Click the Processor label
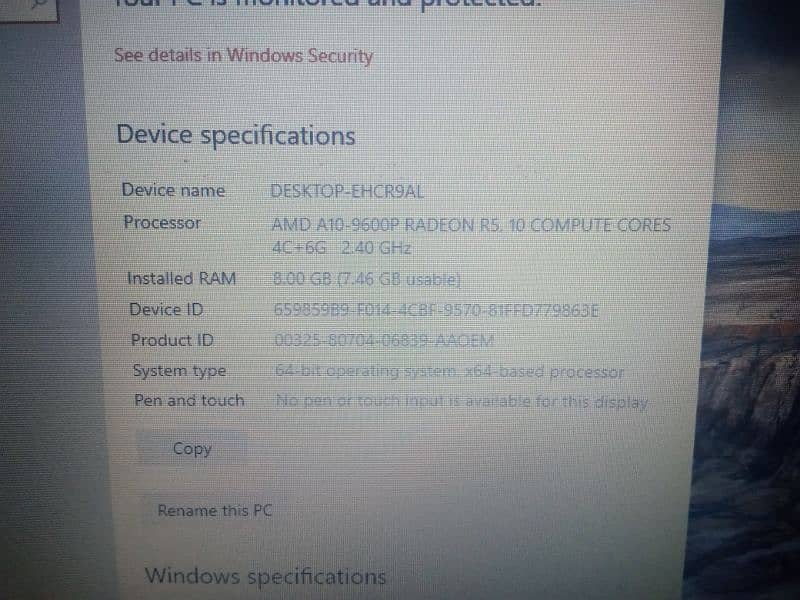 162,223
